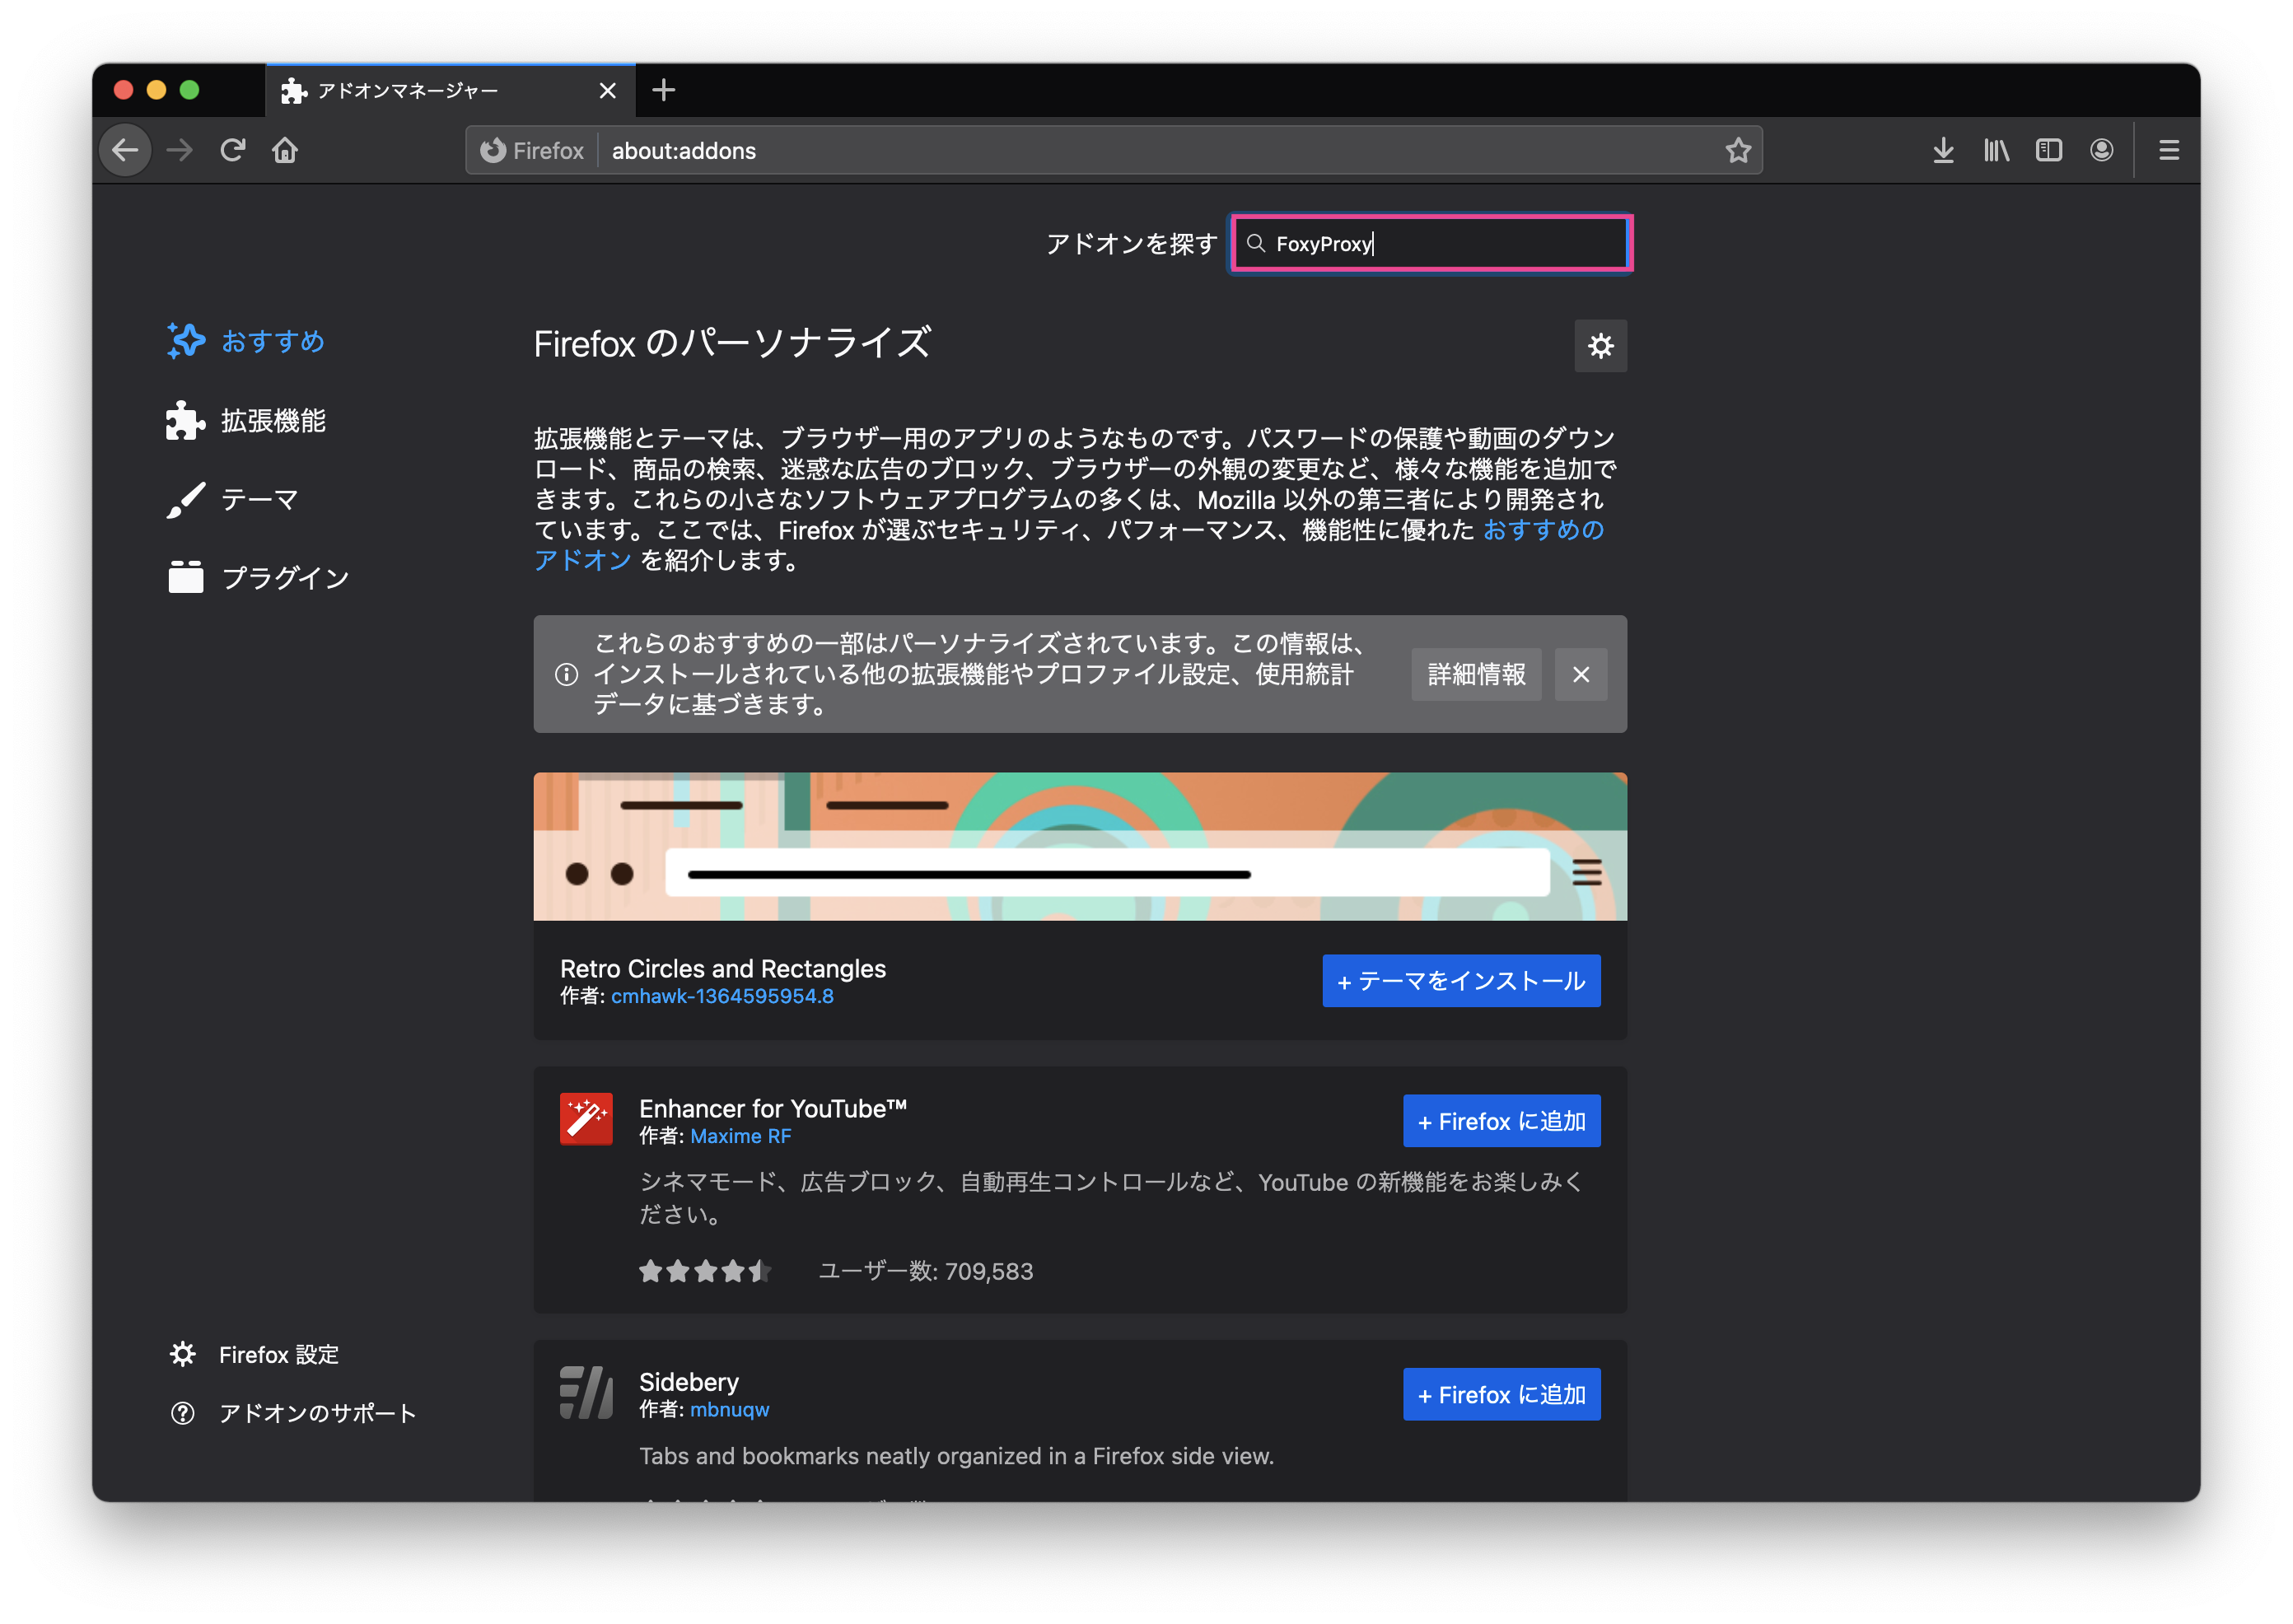The width and height of the screenshot is (2293, 1624).
Task: Go back with the back arrow
Action: tap(126, 150)
